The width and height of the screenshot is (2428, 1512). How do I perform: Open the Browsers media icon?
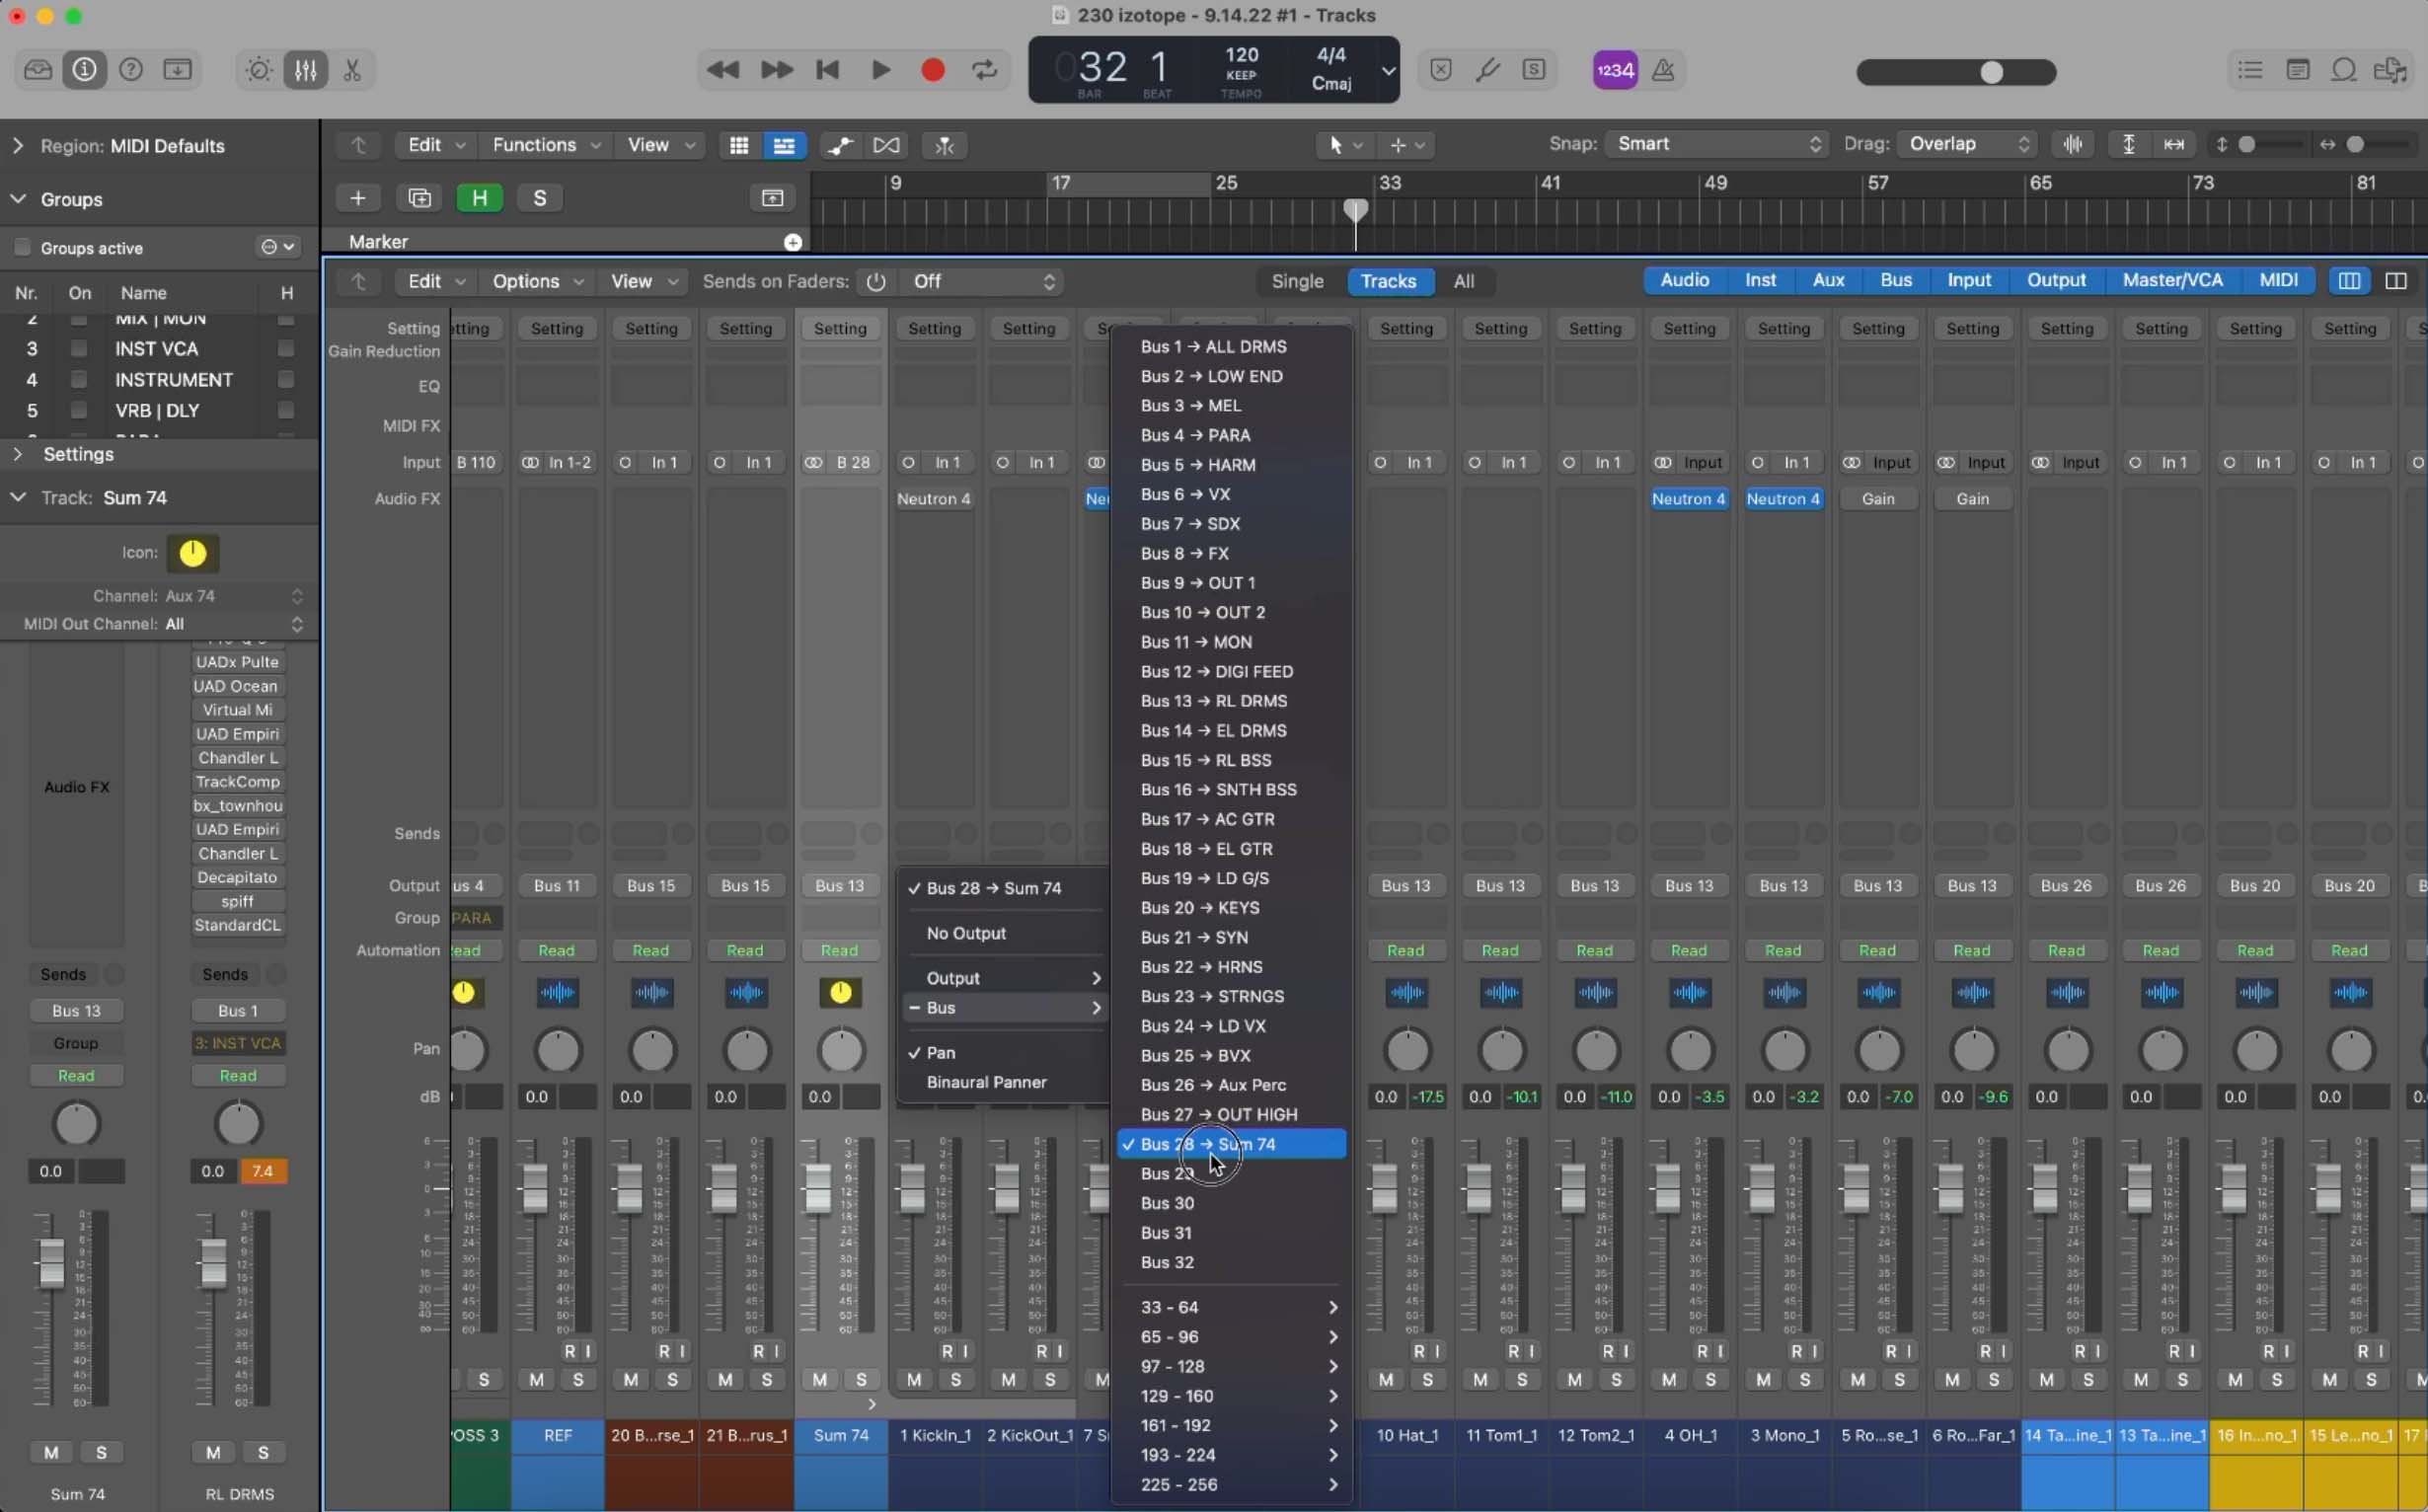[x=2391, y=70]
